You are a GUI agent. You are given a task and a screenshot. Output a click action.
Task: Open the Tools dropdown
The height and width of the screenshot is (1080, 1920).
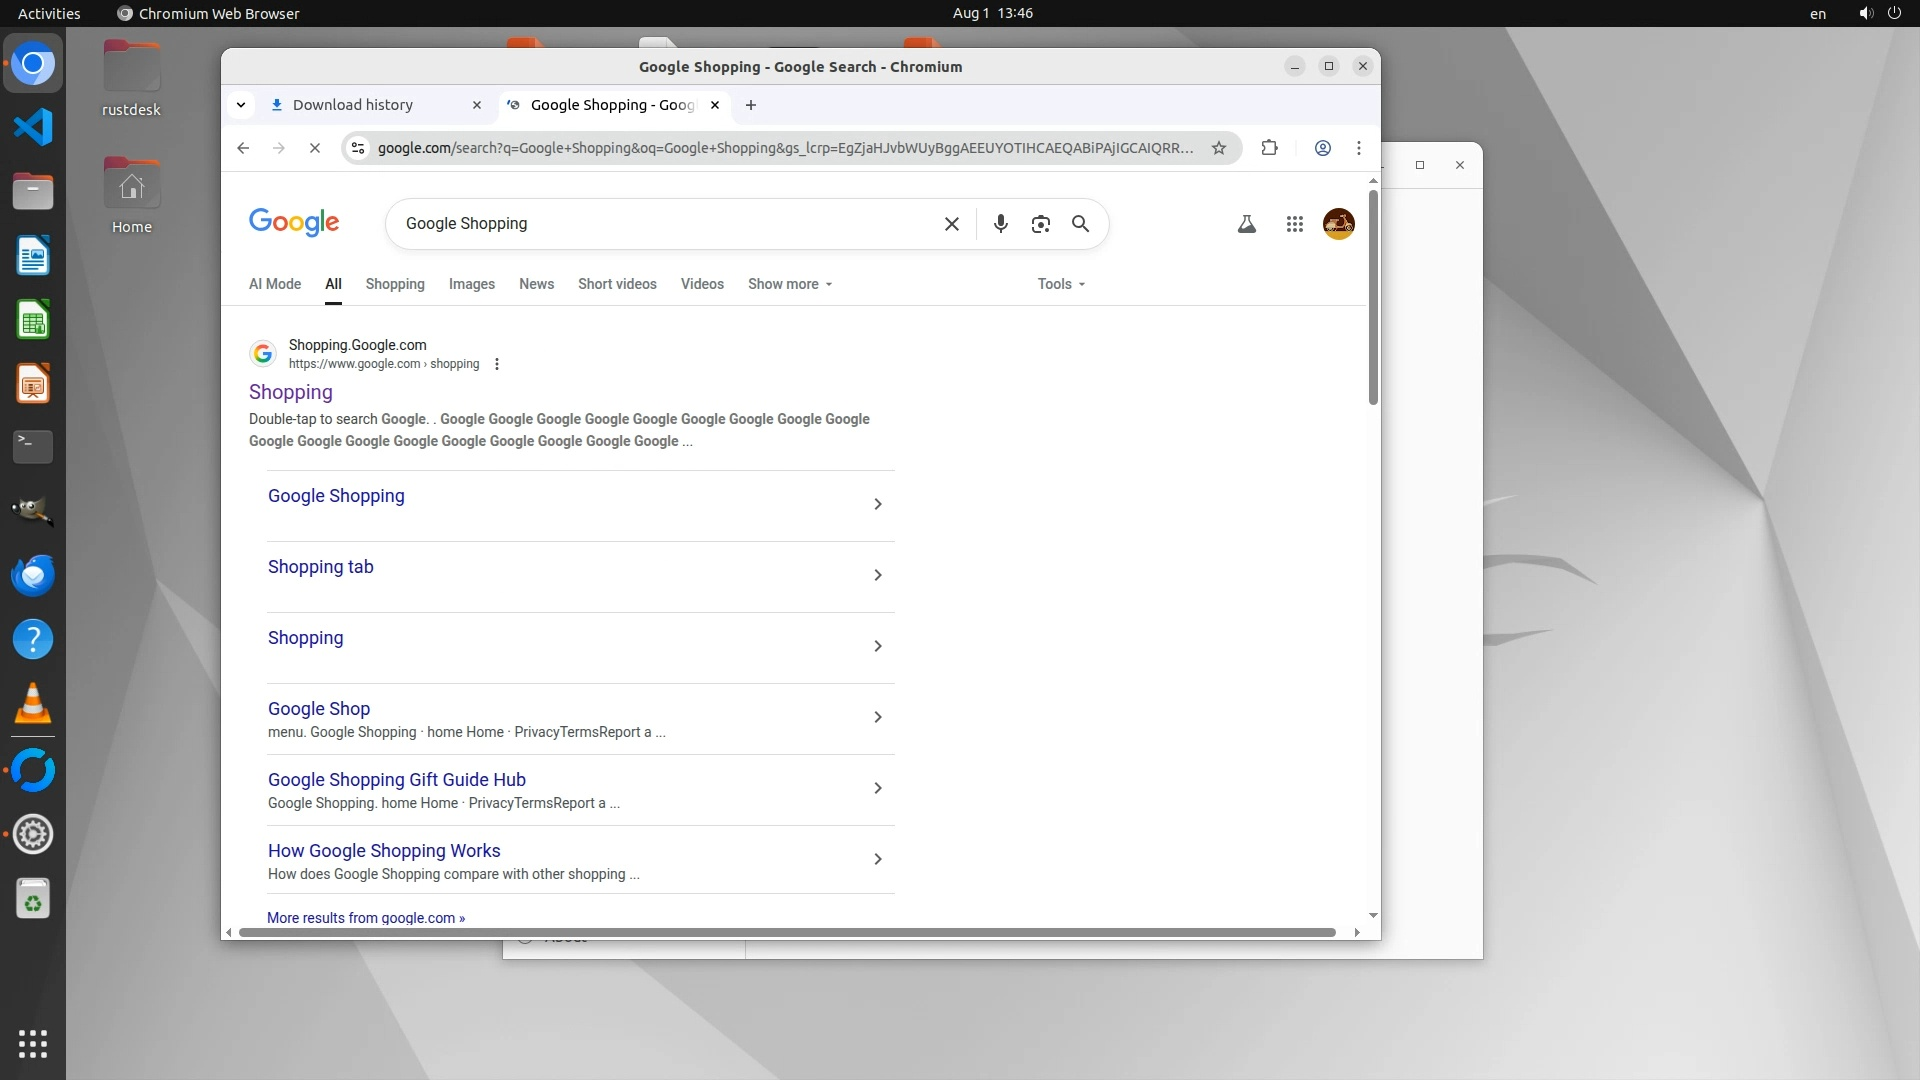1060,284
